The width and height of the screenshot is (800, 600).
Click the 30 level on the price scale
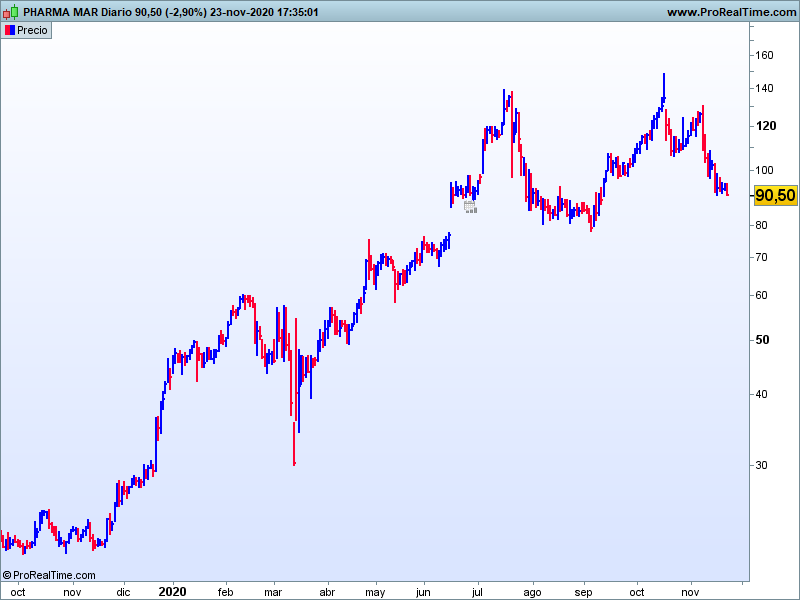pos(761,465)
